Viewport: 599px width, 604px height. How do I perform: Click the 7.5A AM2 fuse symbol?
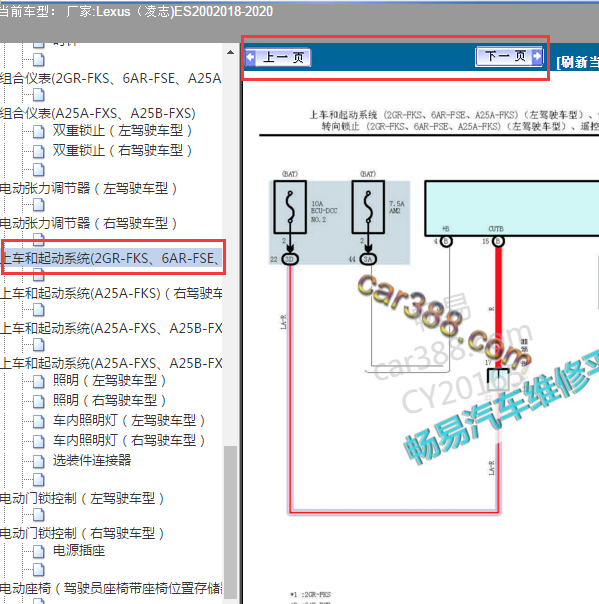tap(368, 207)
